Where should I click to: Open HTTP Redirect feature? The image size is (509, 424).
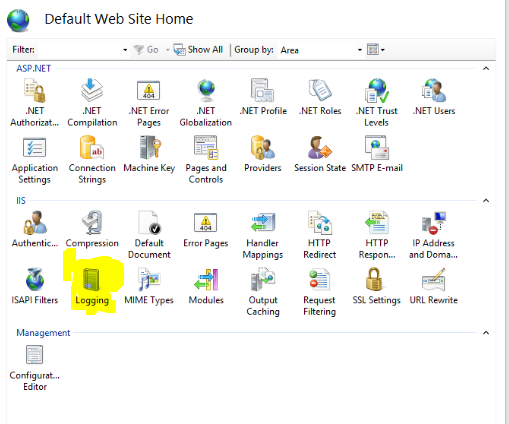pos(319,235)
